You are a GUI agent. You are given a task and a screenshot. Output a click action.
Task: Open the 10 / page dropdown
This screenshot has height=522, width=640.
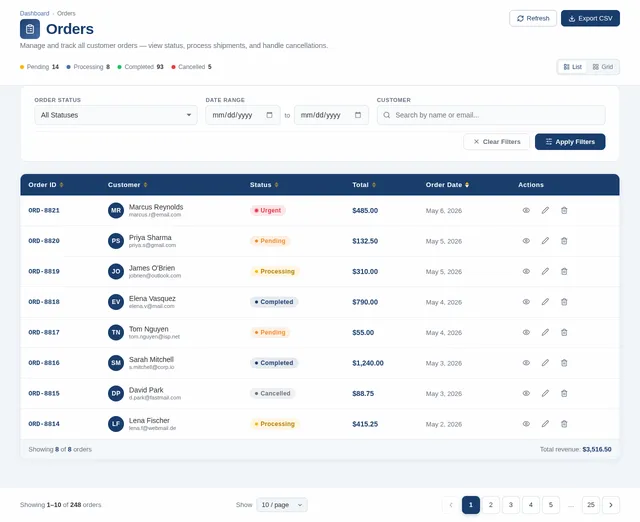pos(282,505)
